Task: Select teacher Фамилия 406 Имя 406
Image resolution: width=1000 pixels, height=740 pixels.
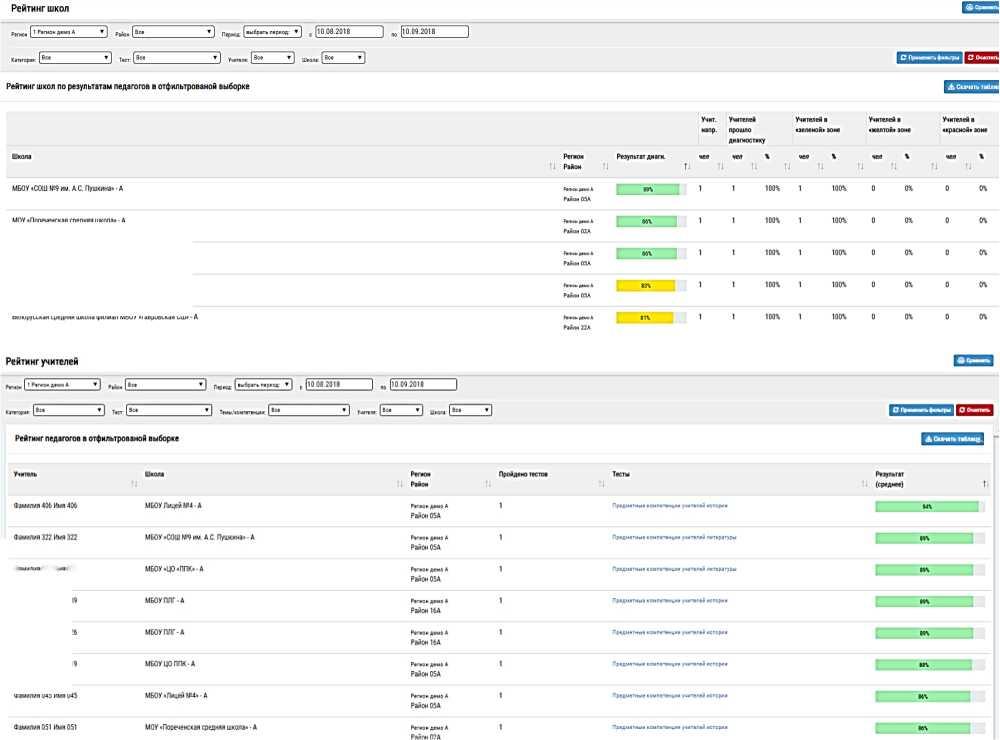Action: pos(45,506)
